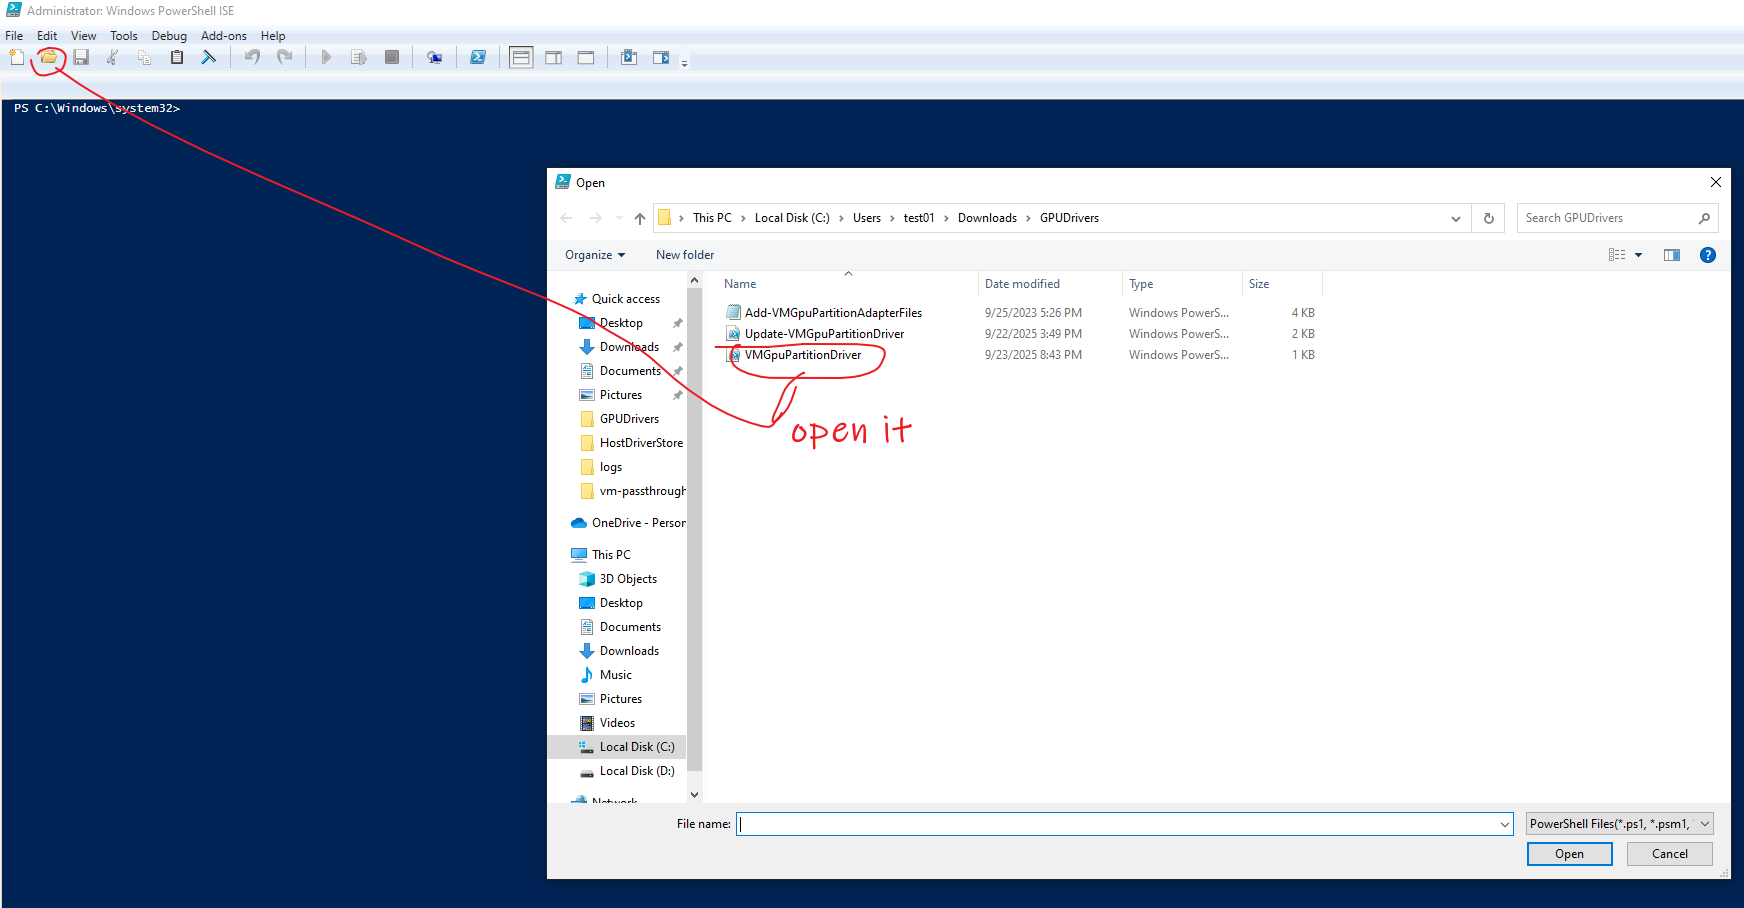The width and height of the screenshot is (1744, 908).
Task: Open the Organize dropdown menu
Action: (595, 255)
